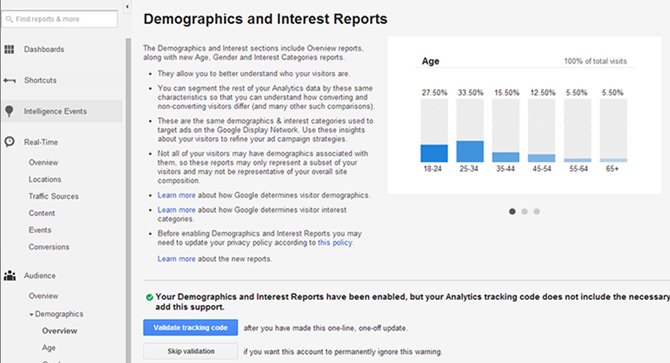Viewport: 670px width, 363px height.
Task: Open Learn more about visitor demographics
Action: (176, 195)
